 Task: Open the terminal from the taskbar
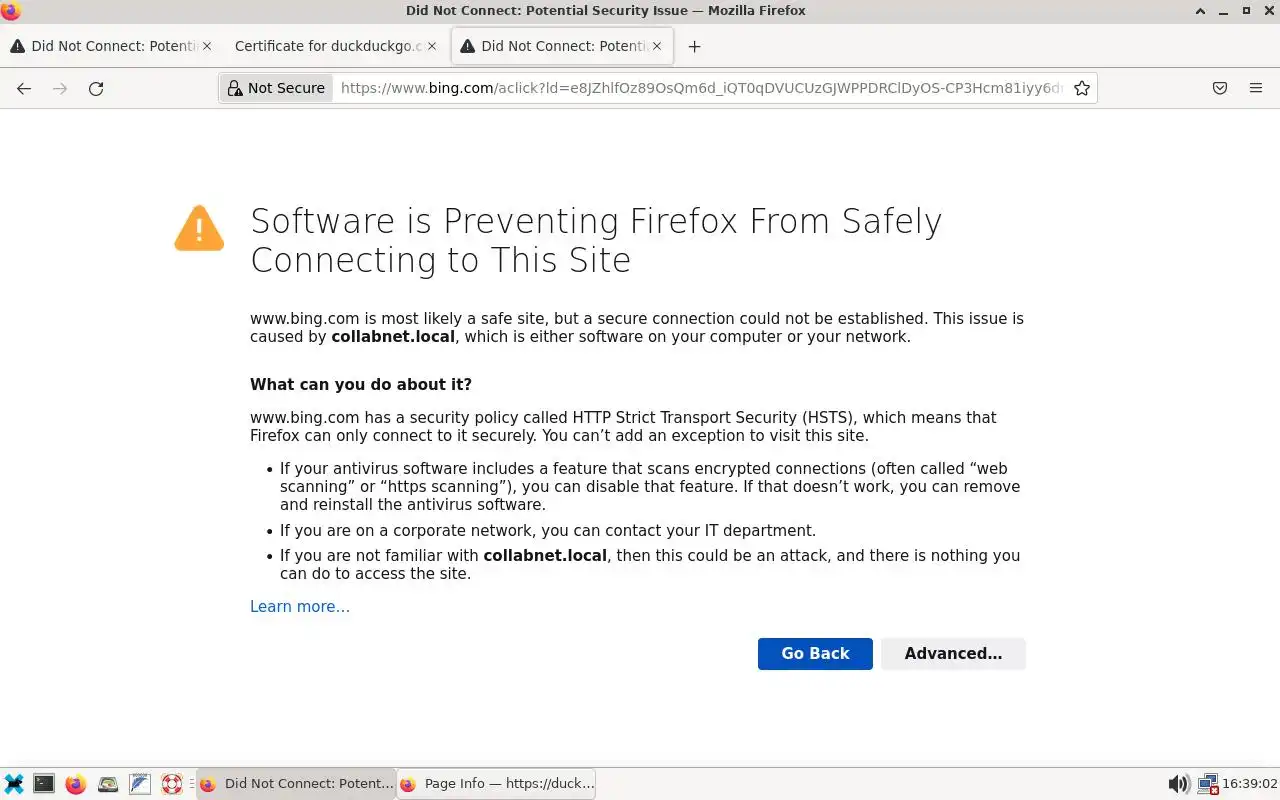[x=44, y=784]
